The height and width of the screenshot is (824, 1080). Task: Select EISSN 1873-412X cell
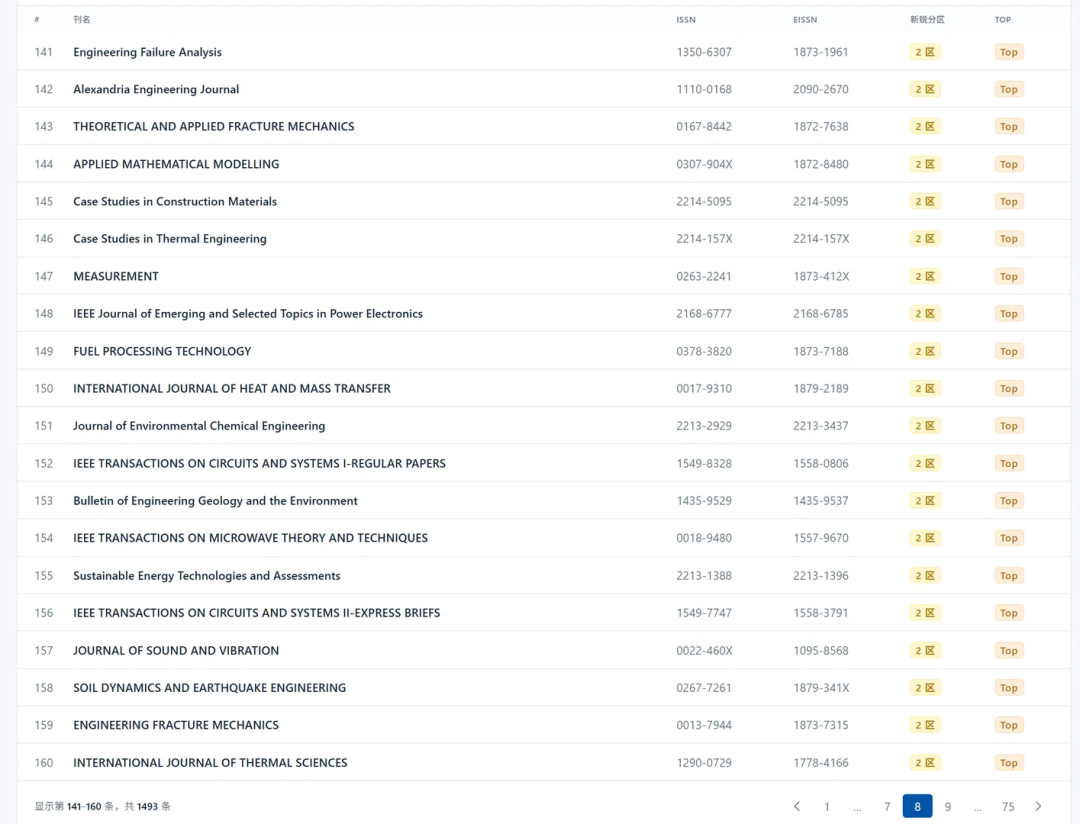pos(821,276)
